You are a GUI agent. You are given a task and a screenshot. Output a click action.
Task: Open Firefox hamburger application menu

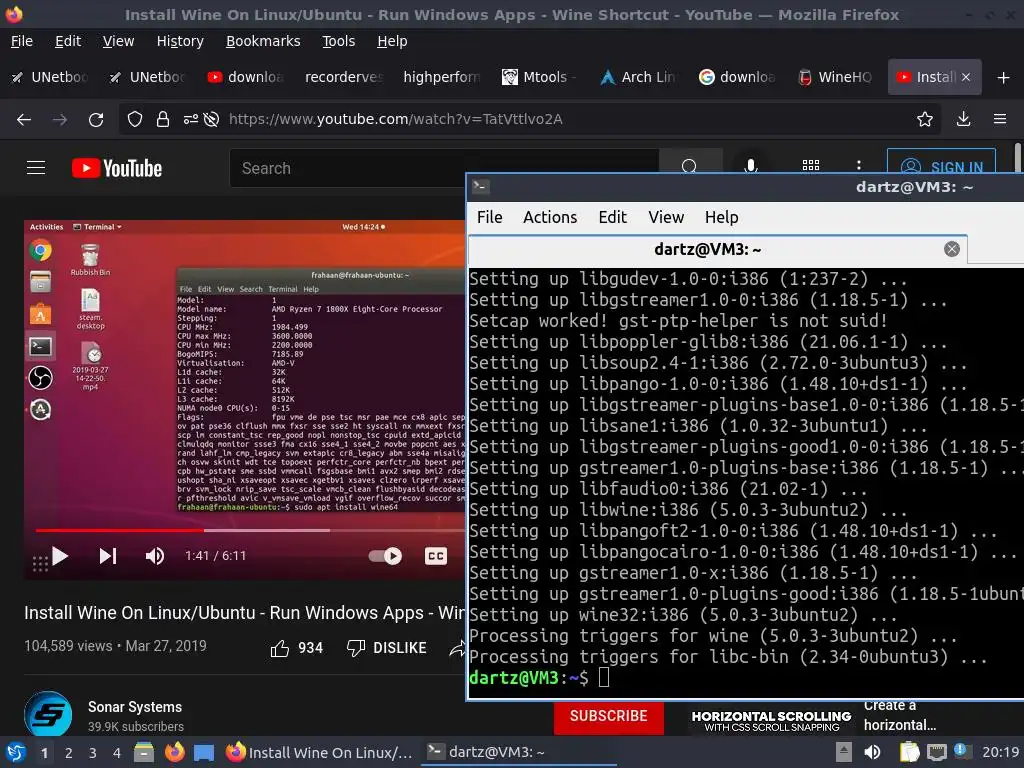[x=1000, y=120]
